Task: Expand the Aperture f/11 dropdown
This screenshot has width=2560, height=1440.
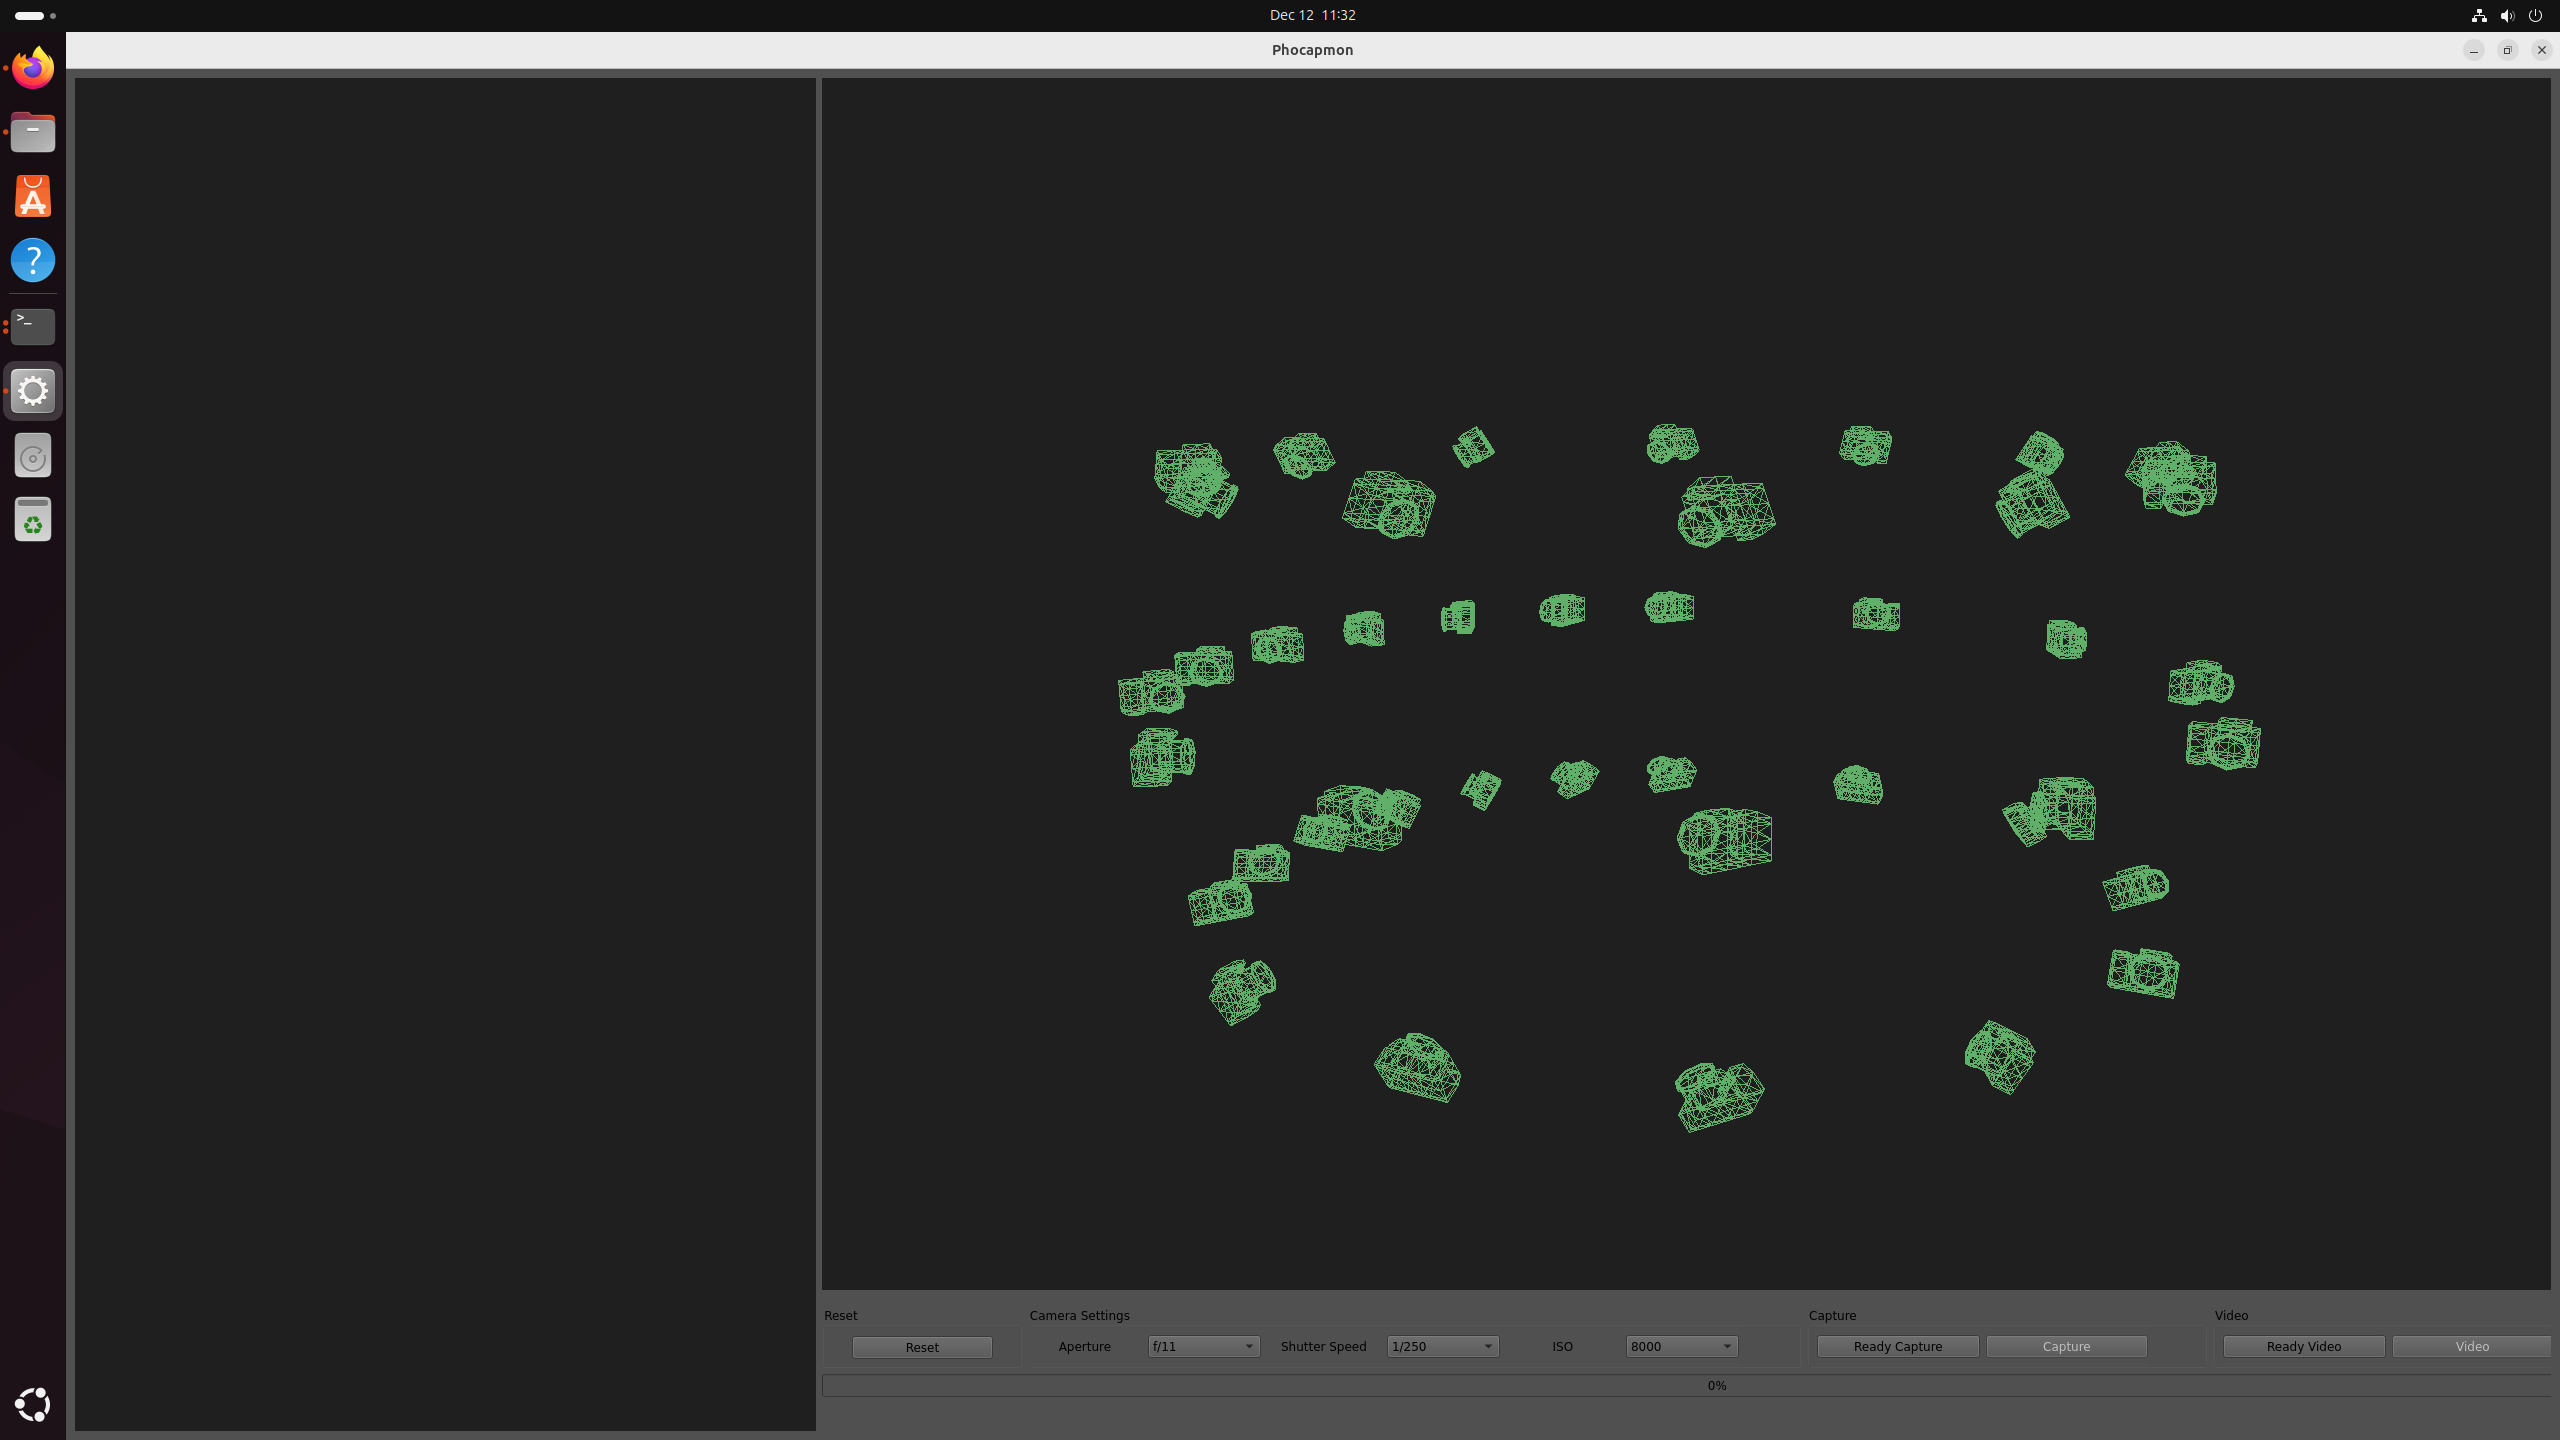Action: (1203, 1346)
